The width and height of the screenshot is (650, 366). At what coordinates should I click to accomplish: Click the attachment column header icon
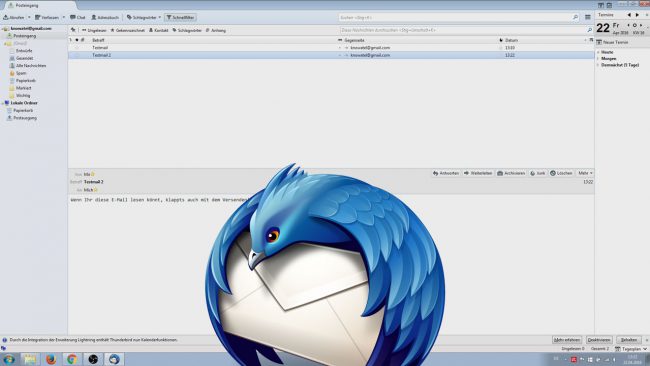click(x=82, y=40)
